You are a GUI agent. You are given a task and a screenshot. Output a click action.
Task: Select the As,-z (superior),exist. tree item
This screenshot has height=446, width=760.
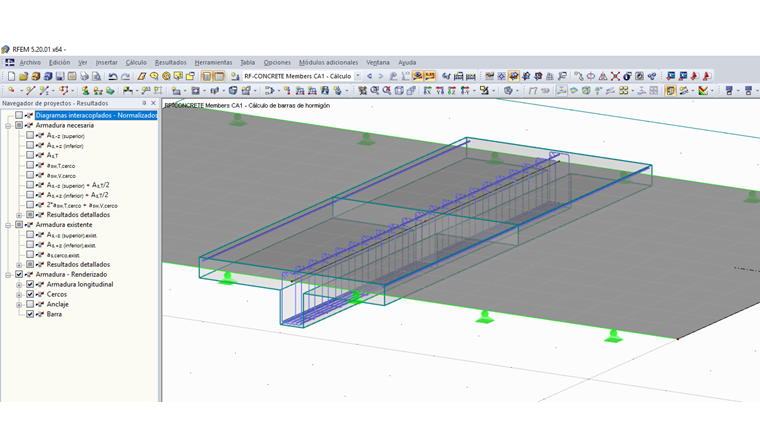point(72,235)
